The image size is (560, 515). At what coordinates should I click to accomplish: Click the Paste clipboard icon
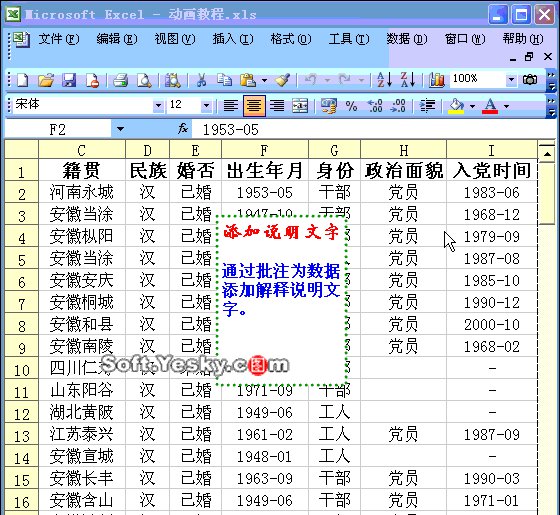248,80
